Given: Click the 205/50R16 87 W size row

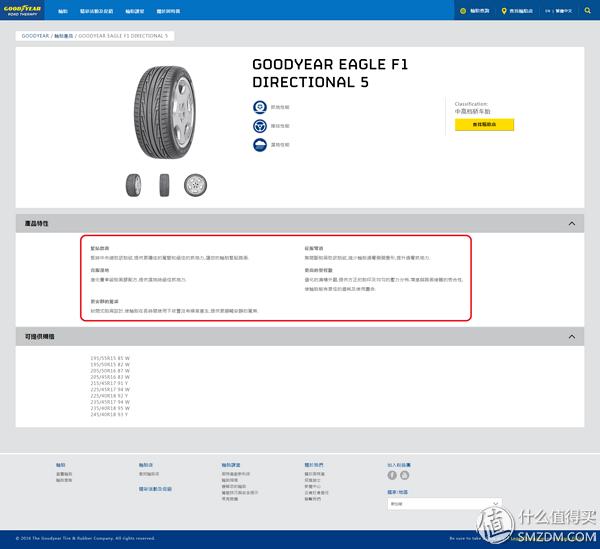Looking at the screenshot, I should [110, 371].
